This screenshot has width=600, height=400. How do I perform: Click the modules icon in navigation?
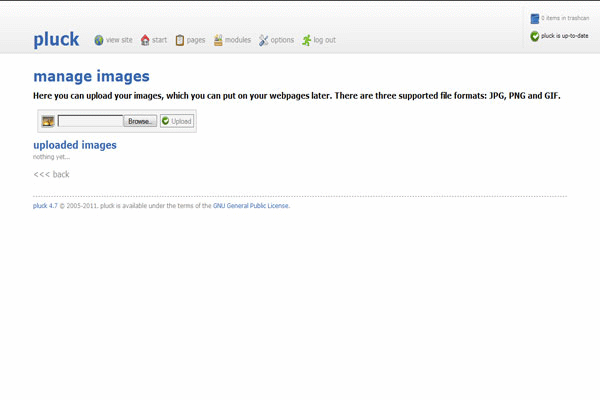click(x=218, y=40)
